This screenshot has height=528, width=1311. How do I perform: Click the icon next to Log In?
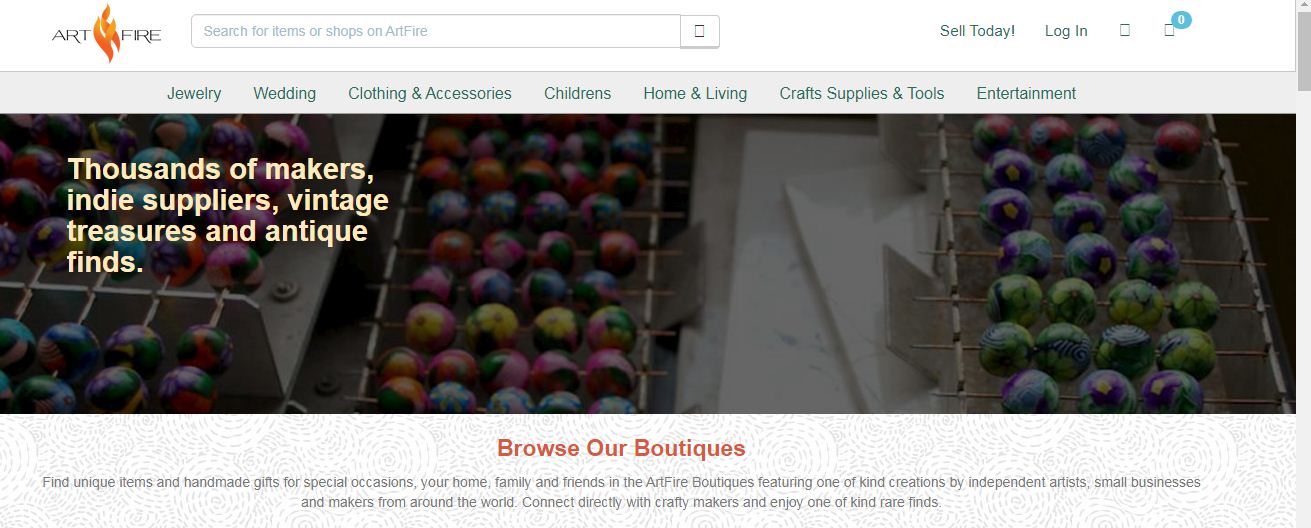1125,31
